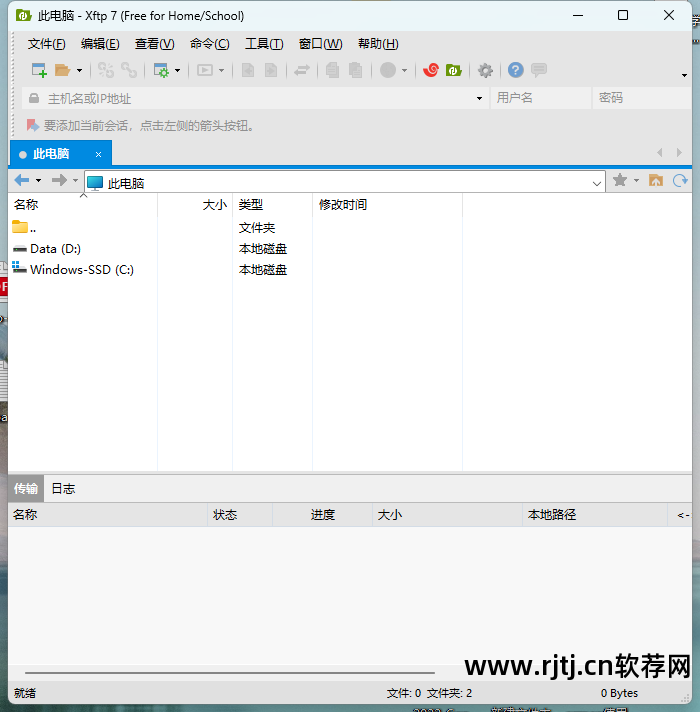
Task: Open the 工具(T) menu
Action: 264,44
